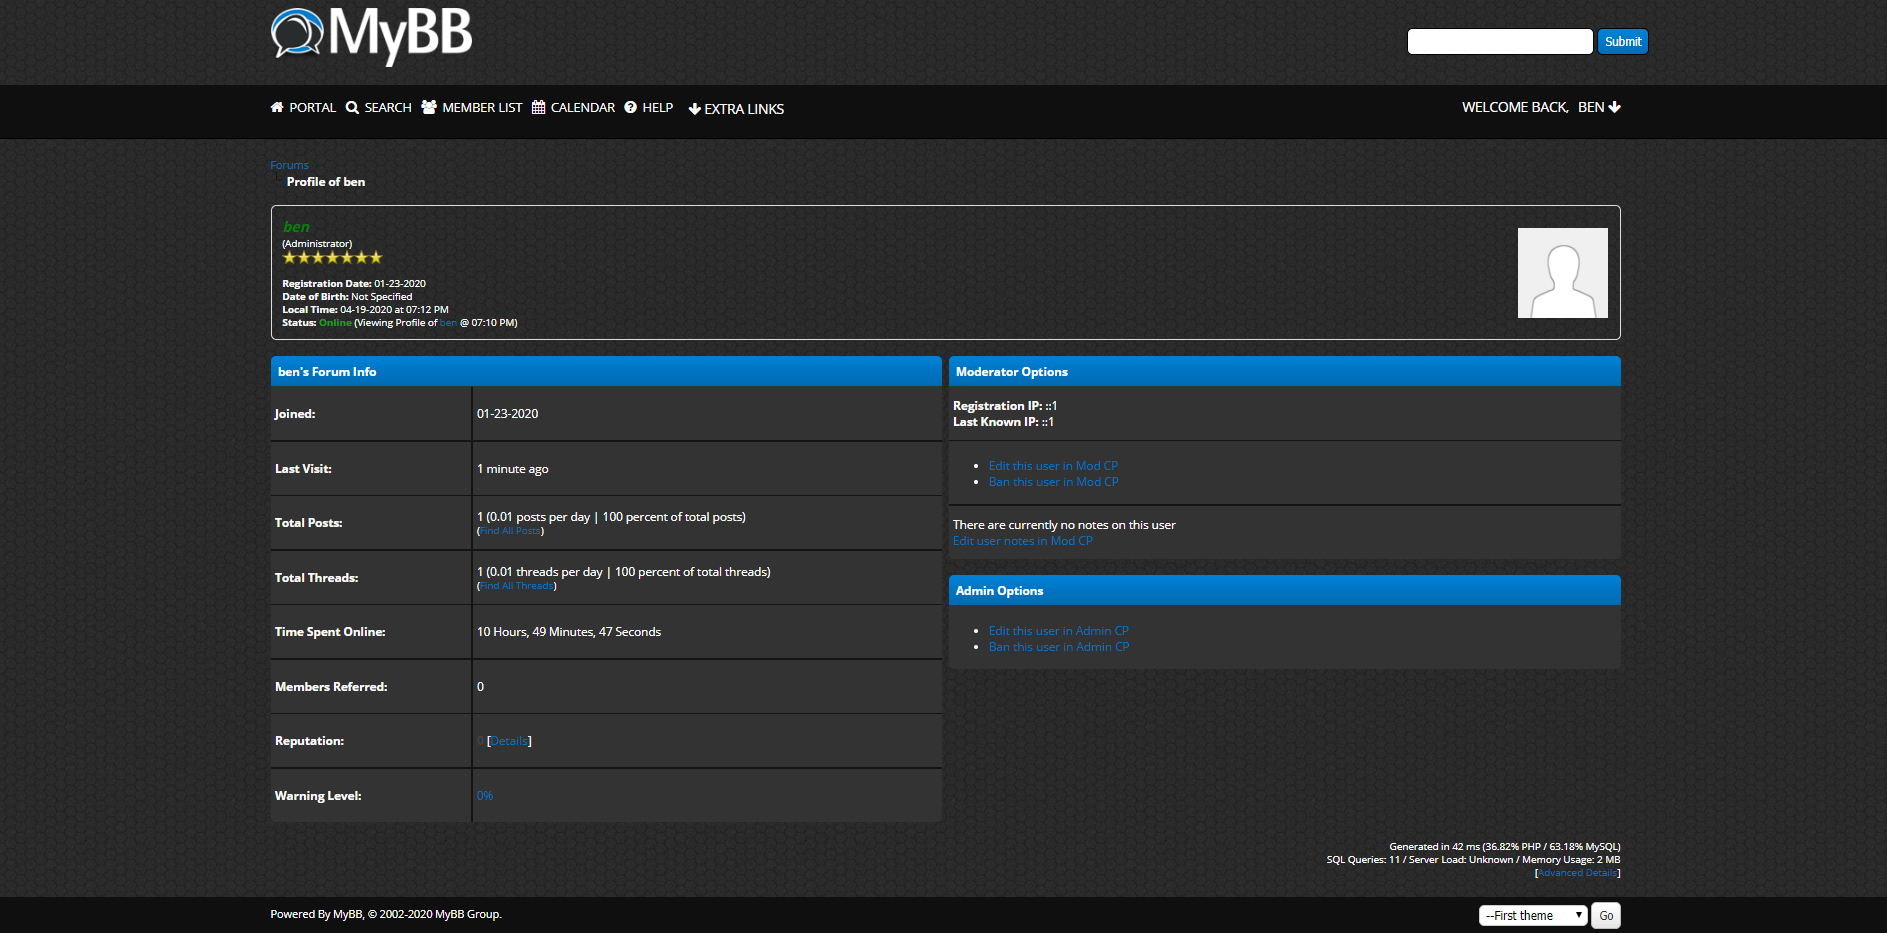Go to the Calendar page

(582, 108)
